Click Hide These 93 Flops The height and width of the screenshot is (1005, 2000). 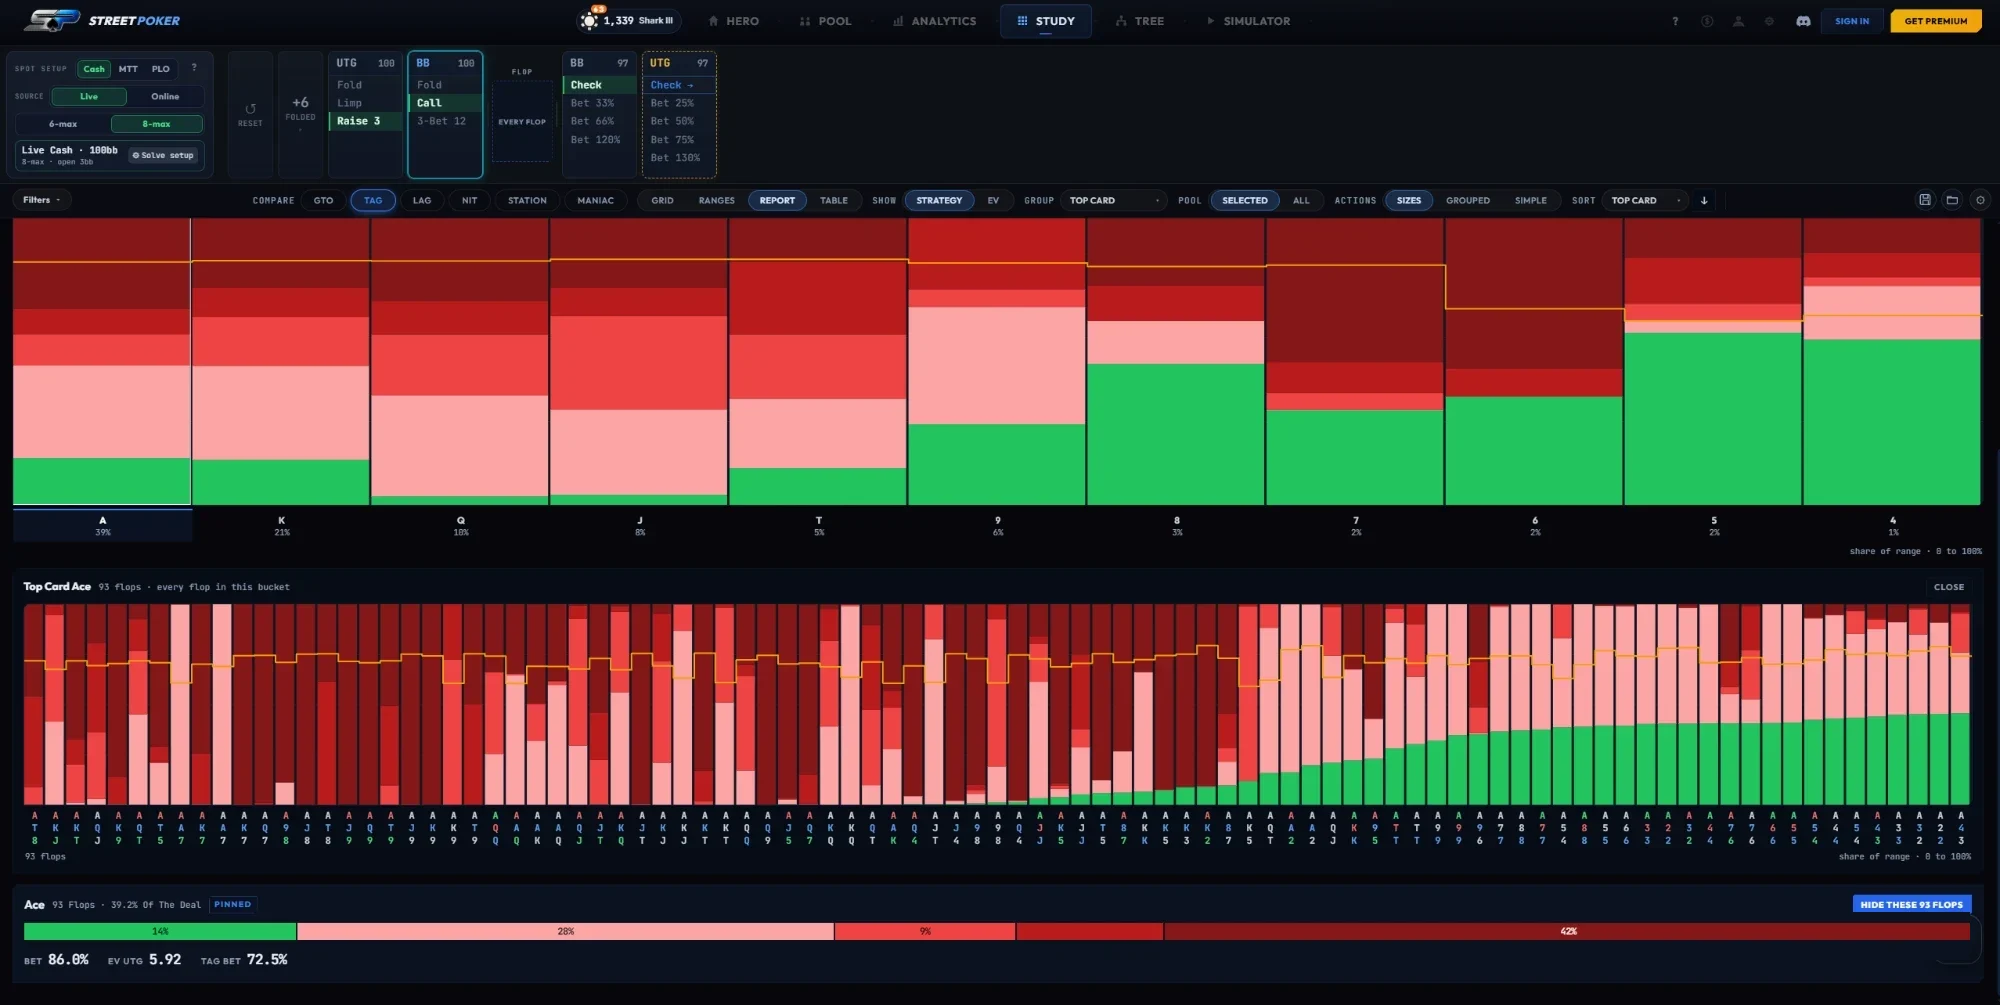click(1911, 904)
